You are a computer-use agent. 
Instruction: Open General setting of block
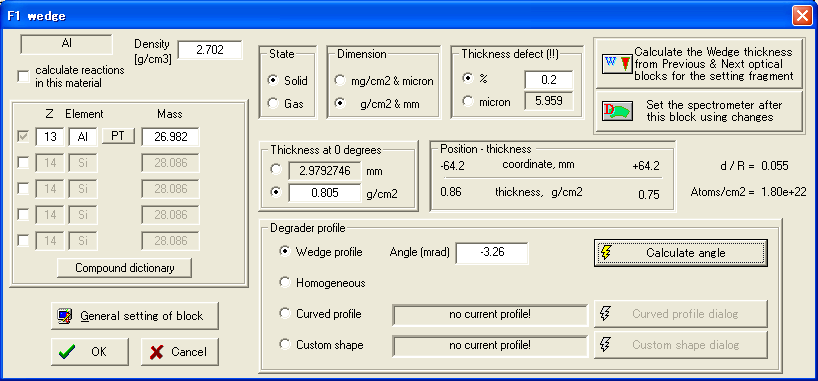(135, 316)
